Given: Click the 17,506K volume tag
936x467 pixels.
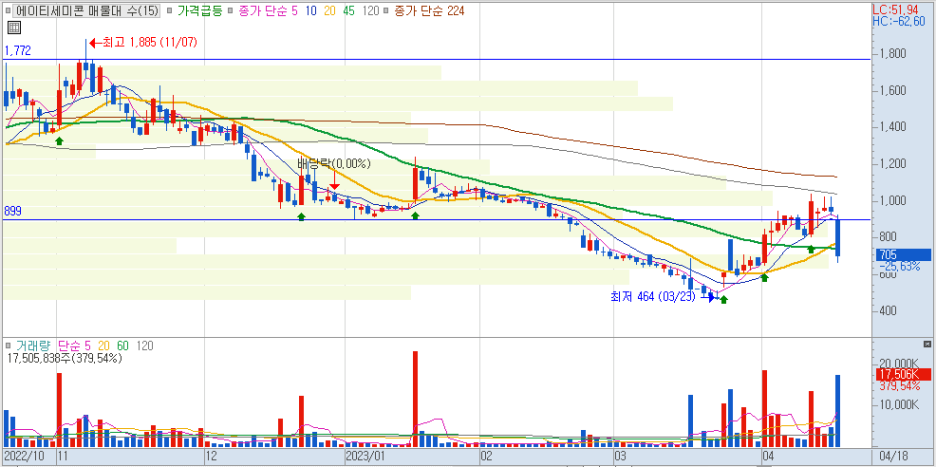Looking at the screenshot, I should tap(904, 374).
